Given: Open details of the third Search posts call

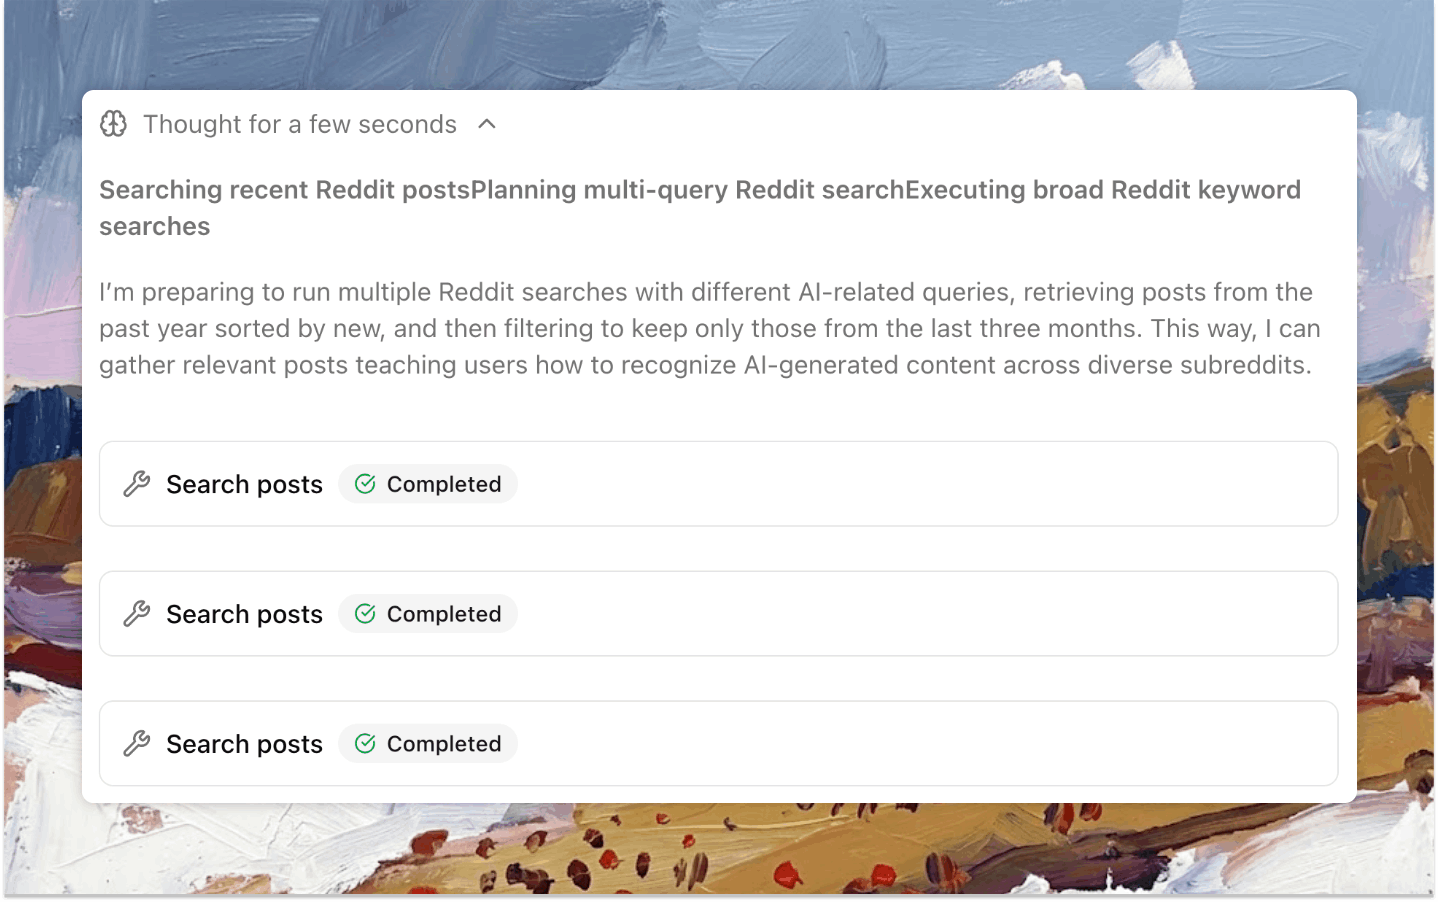Looking at the screenshot, I should 718,743.
